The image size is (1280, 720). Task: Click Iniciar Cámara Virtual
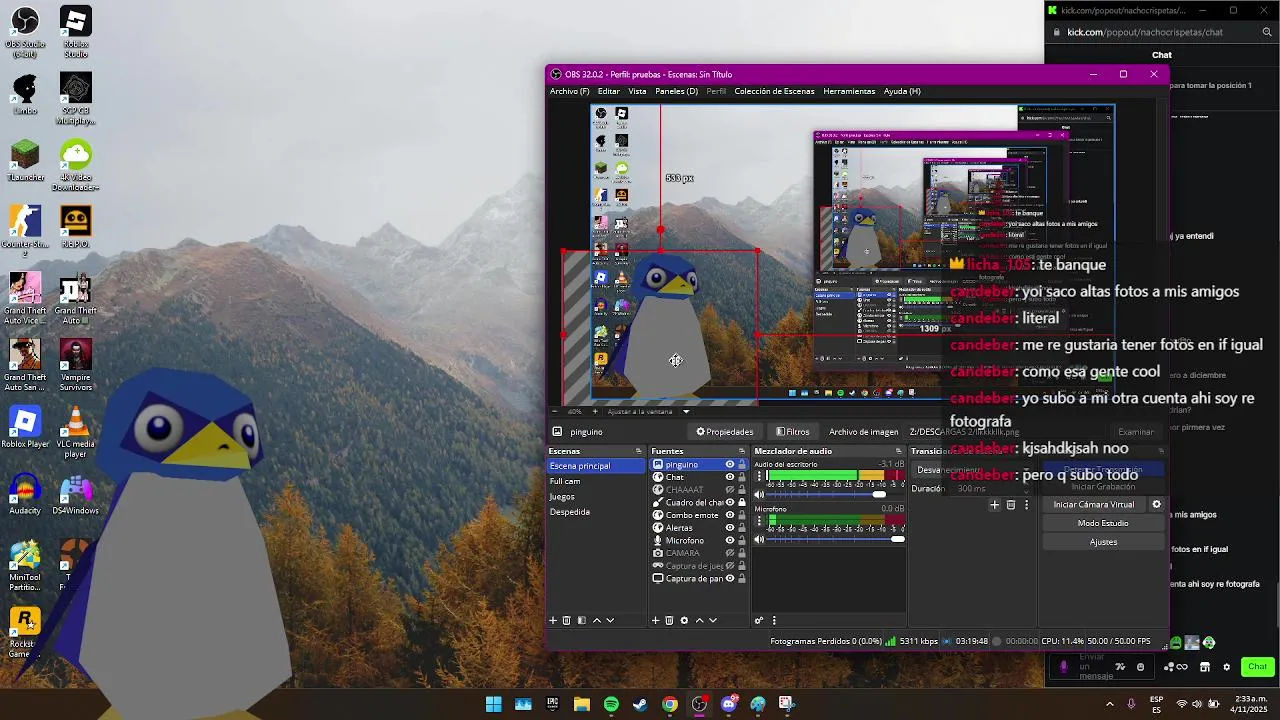click(1094, 504)
